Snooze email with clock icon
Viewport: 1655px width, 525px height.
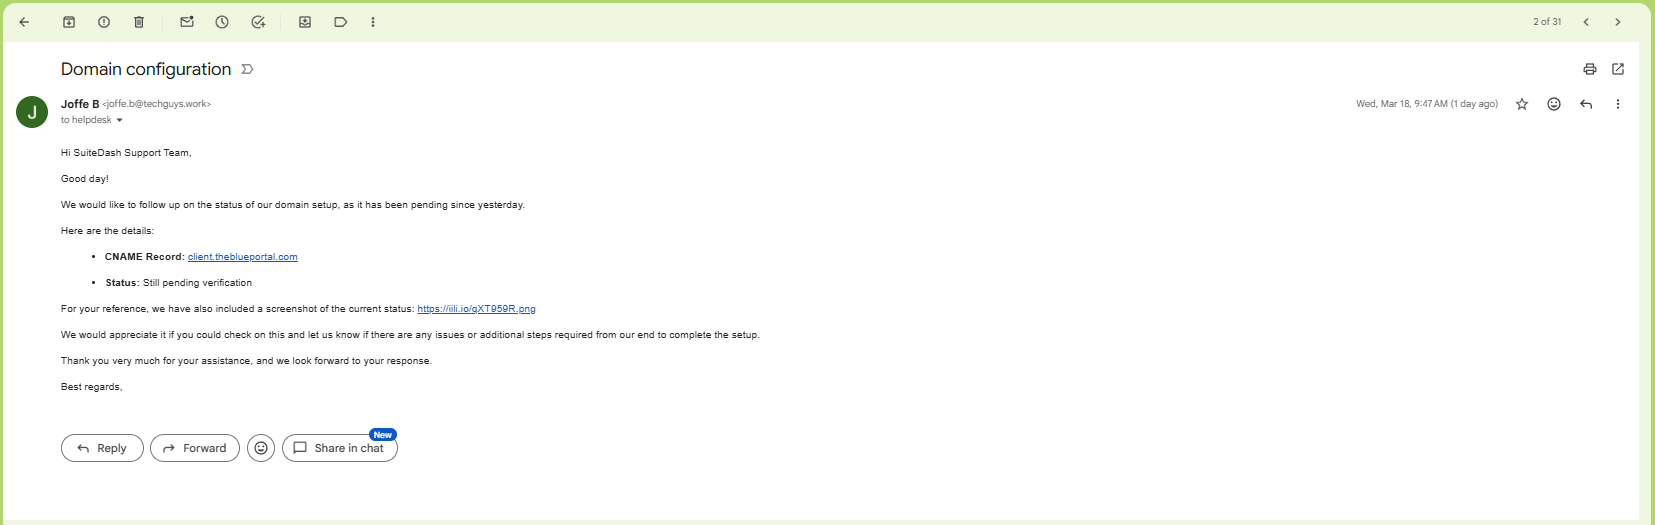tap(222, 22)
